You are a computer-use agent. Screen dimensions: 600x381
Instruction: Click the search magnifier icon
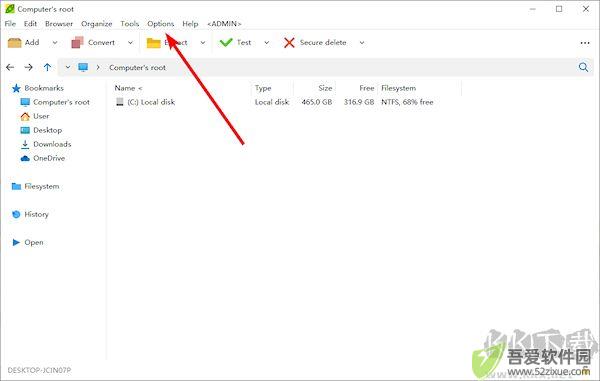click(583, 67)
